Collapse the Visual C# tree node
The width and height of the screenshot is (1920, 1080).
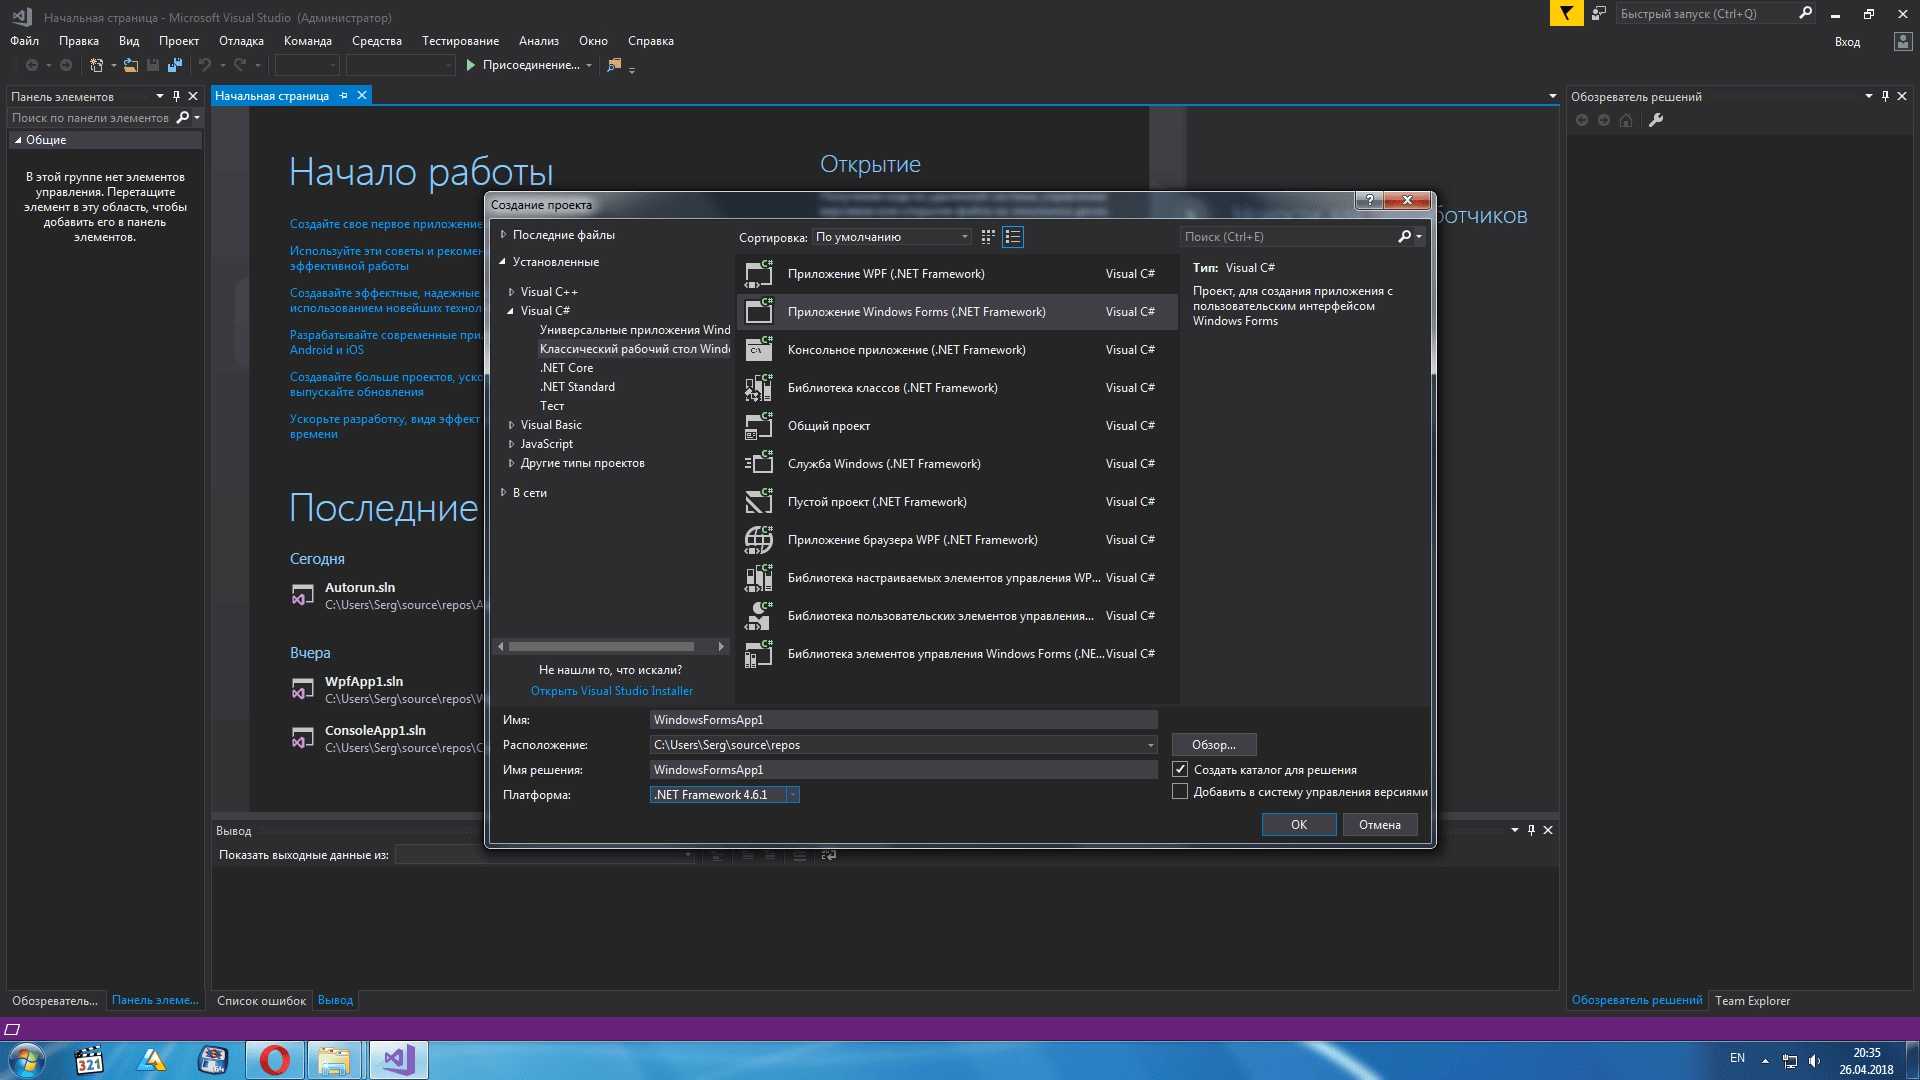[511, 311]
